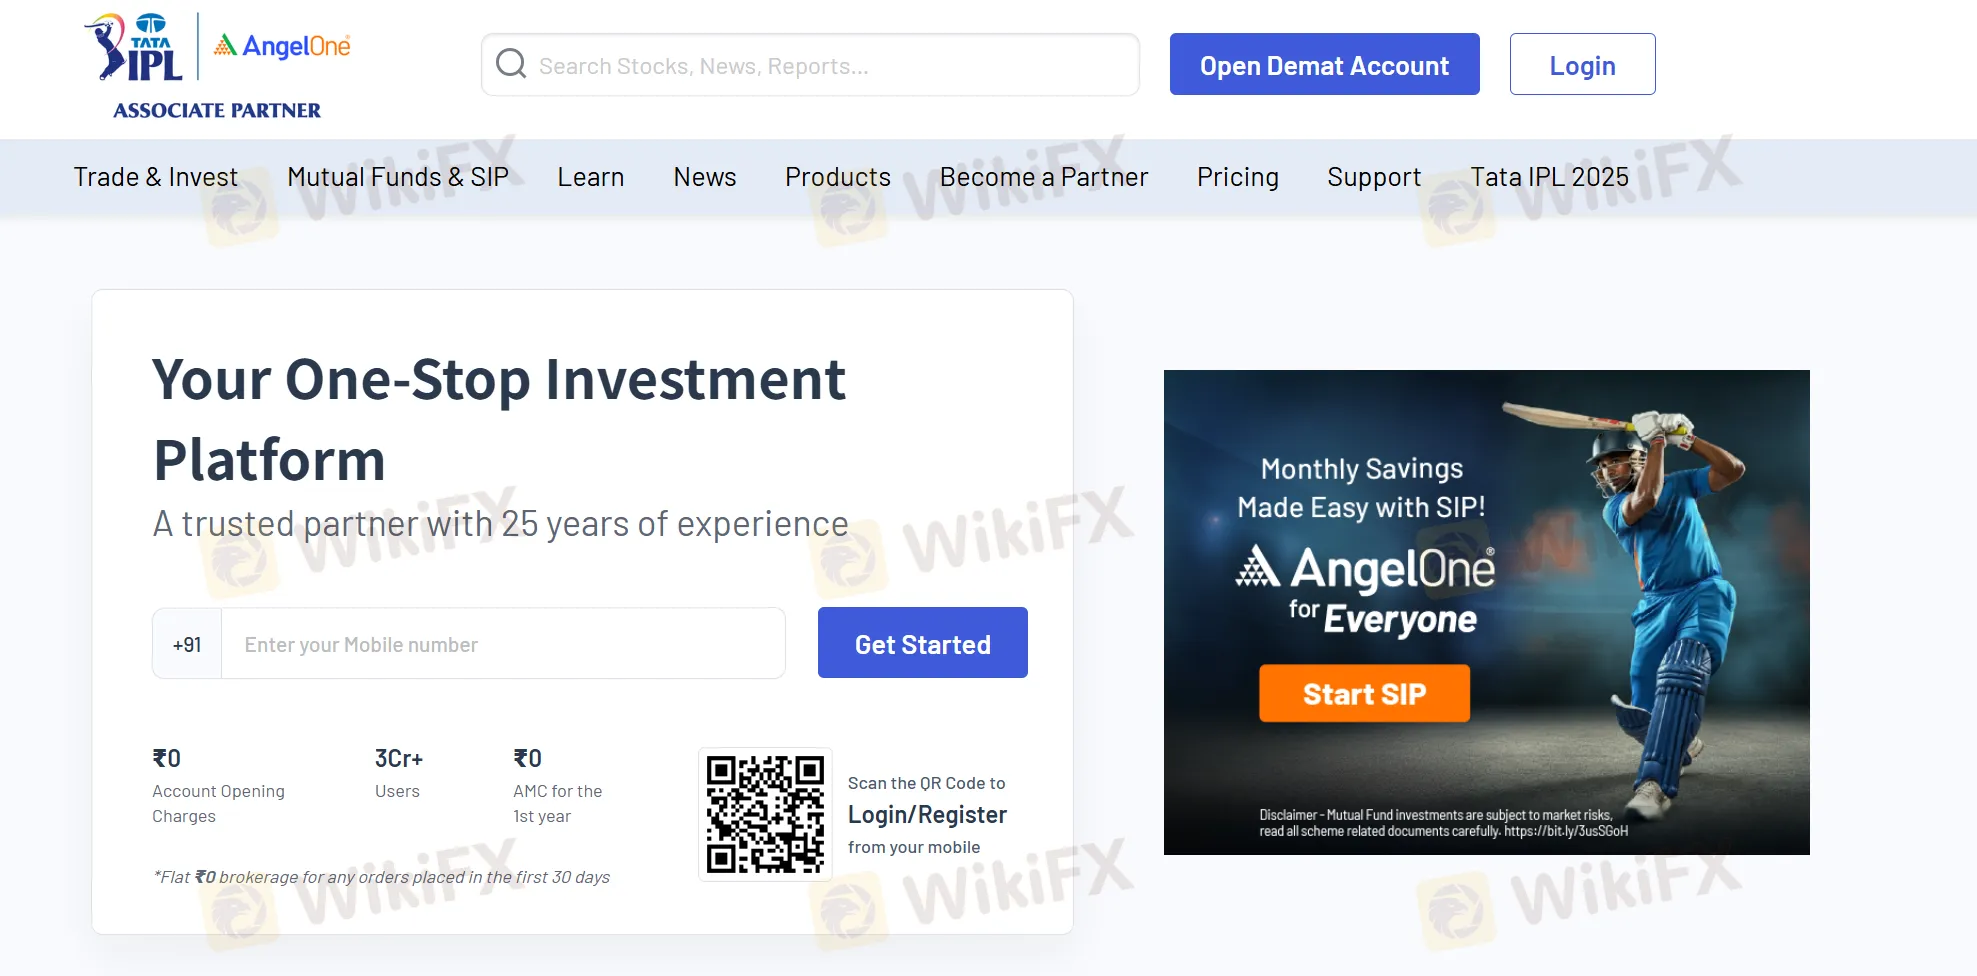Screen dimensions: 1977x976
Task: Click the mobile number input field
Action: 503,644
